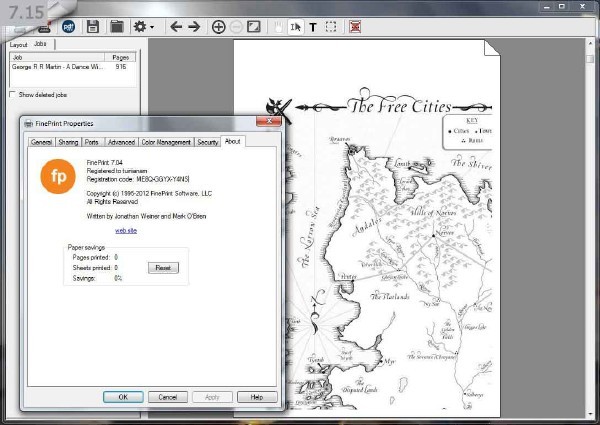Switch to the Layout tab
This screenshot has height=425, width=600.
(x=18, y=45)
